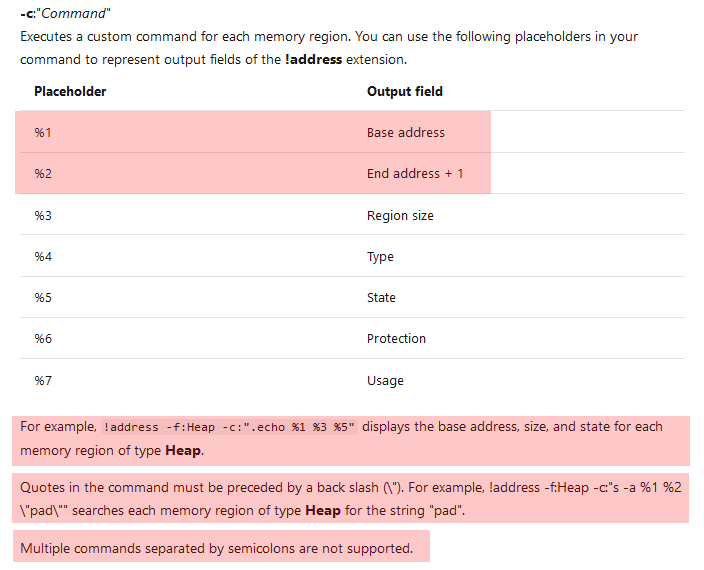Click the %5 placeholder cell
This screenshot has height=570, width=704.
click(x=43, y=298)
